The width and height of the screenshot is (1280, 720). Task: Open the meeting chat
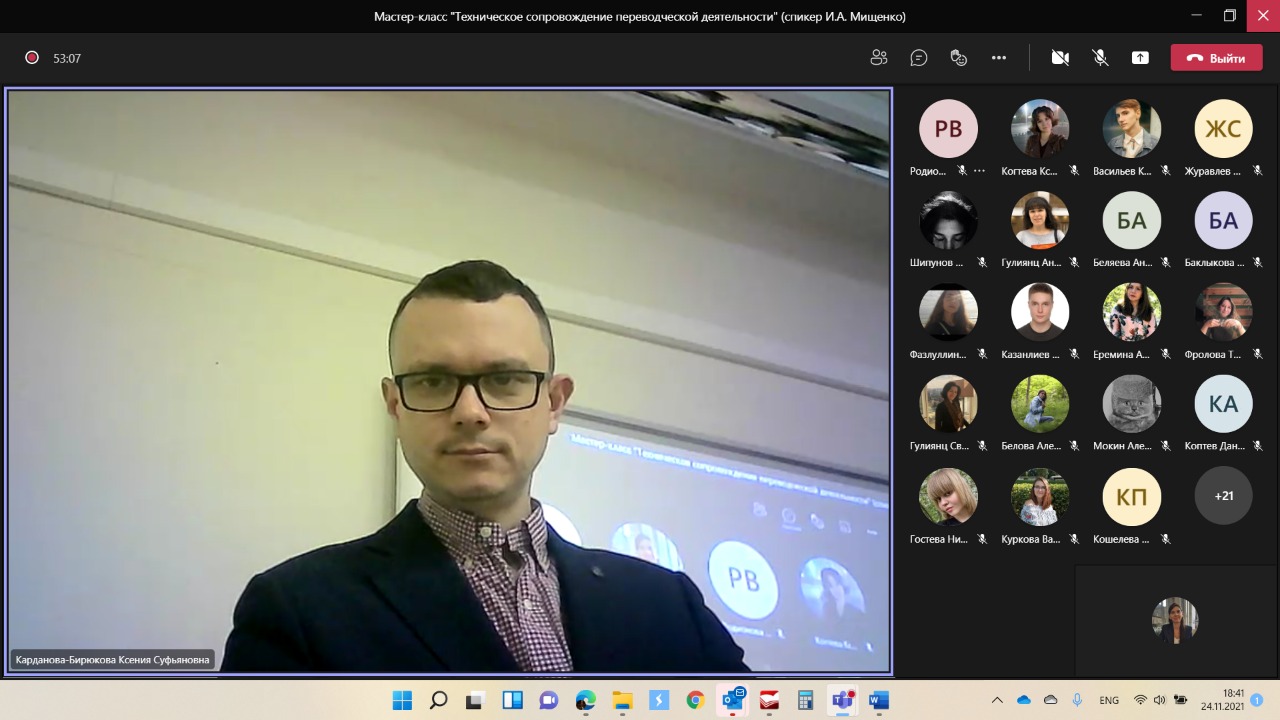(x=919, y=58)
